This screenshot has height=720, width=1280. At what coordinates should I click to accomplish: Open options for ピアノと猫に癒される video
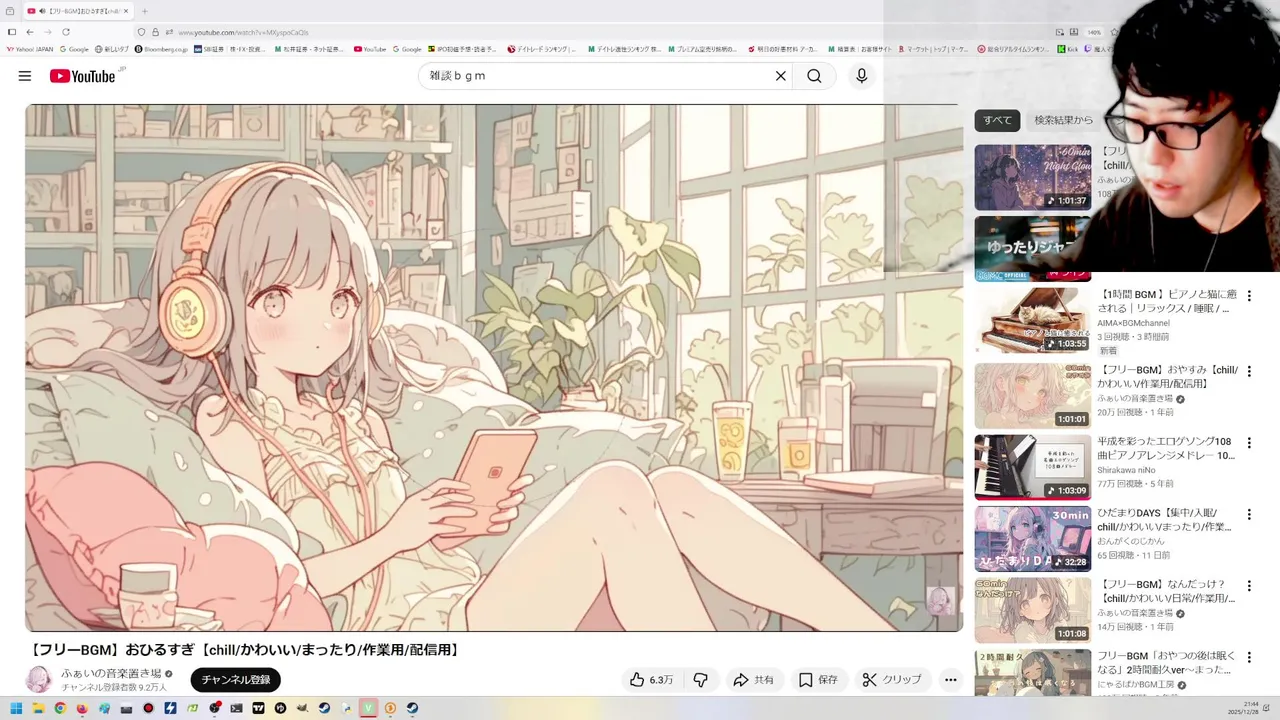(1249, 296)
